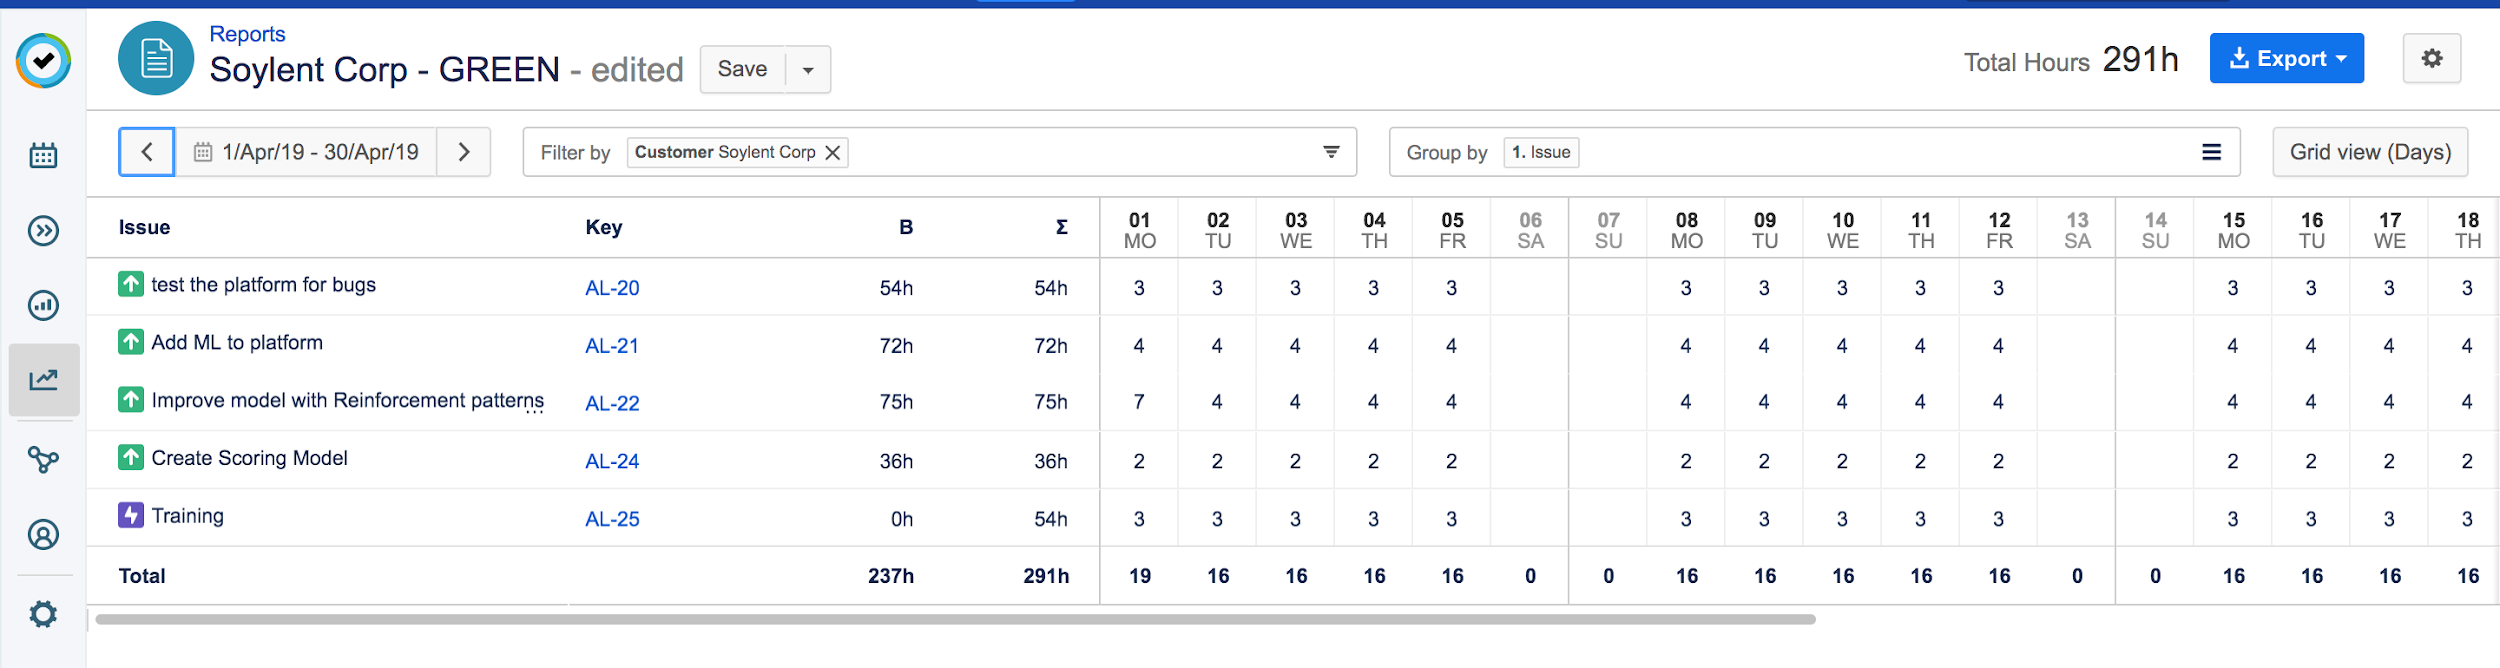Screen dimensions: 2500x668
Task: Click the Tempo checkmark logo
Action: (43, 61)
